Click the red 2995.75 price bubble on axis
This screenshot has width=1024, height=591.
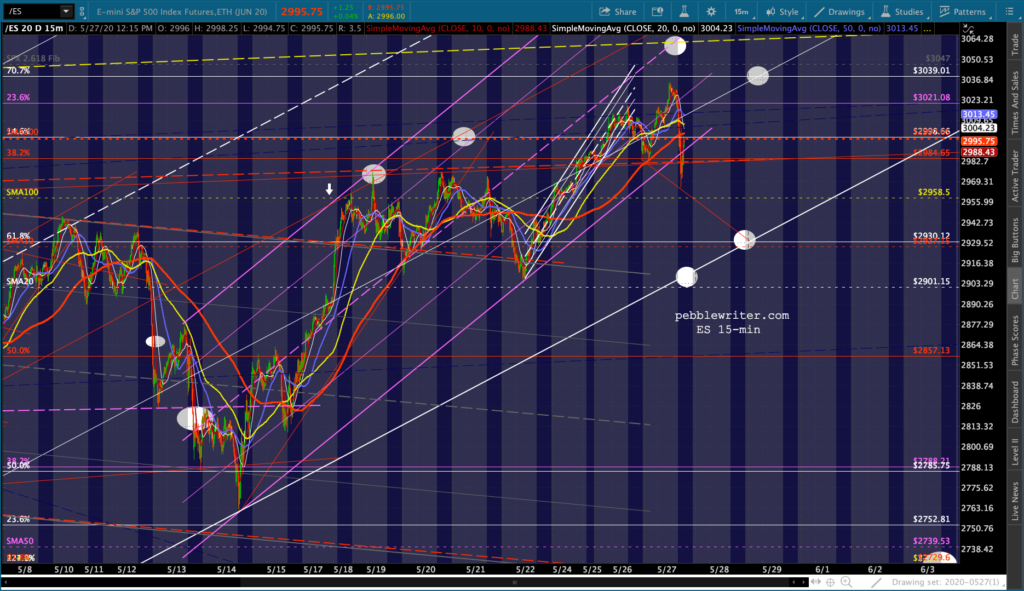978,141
